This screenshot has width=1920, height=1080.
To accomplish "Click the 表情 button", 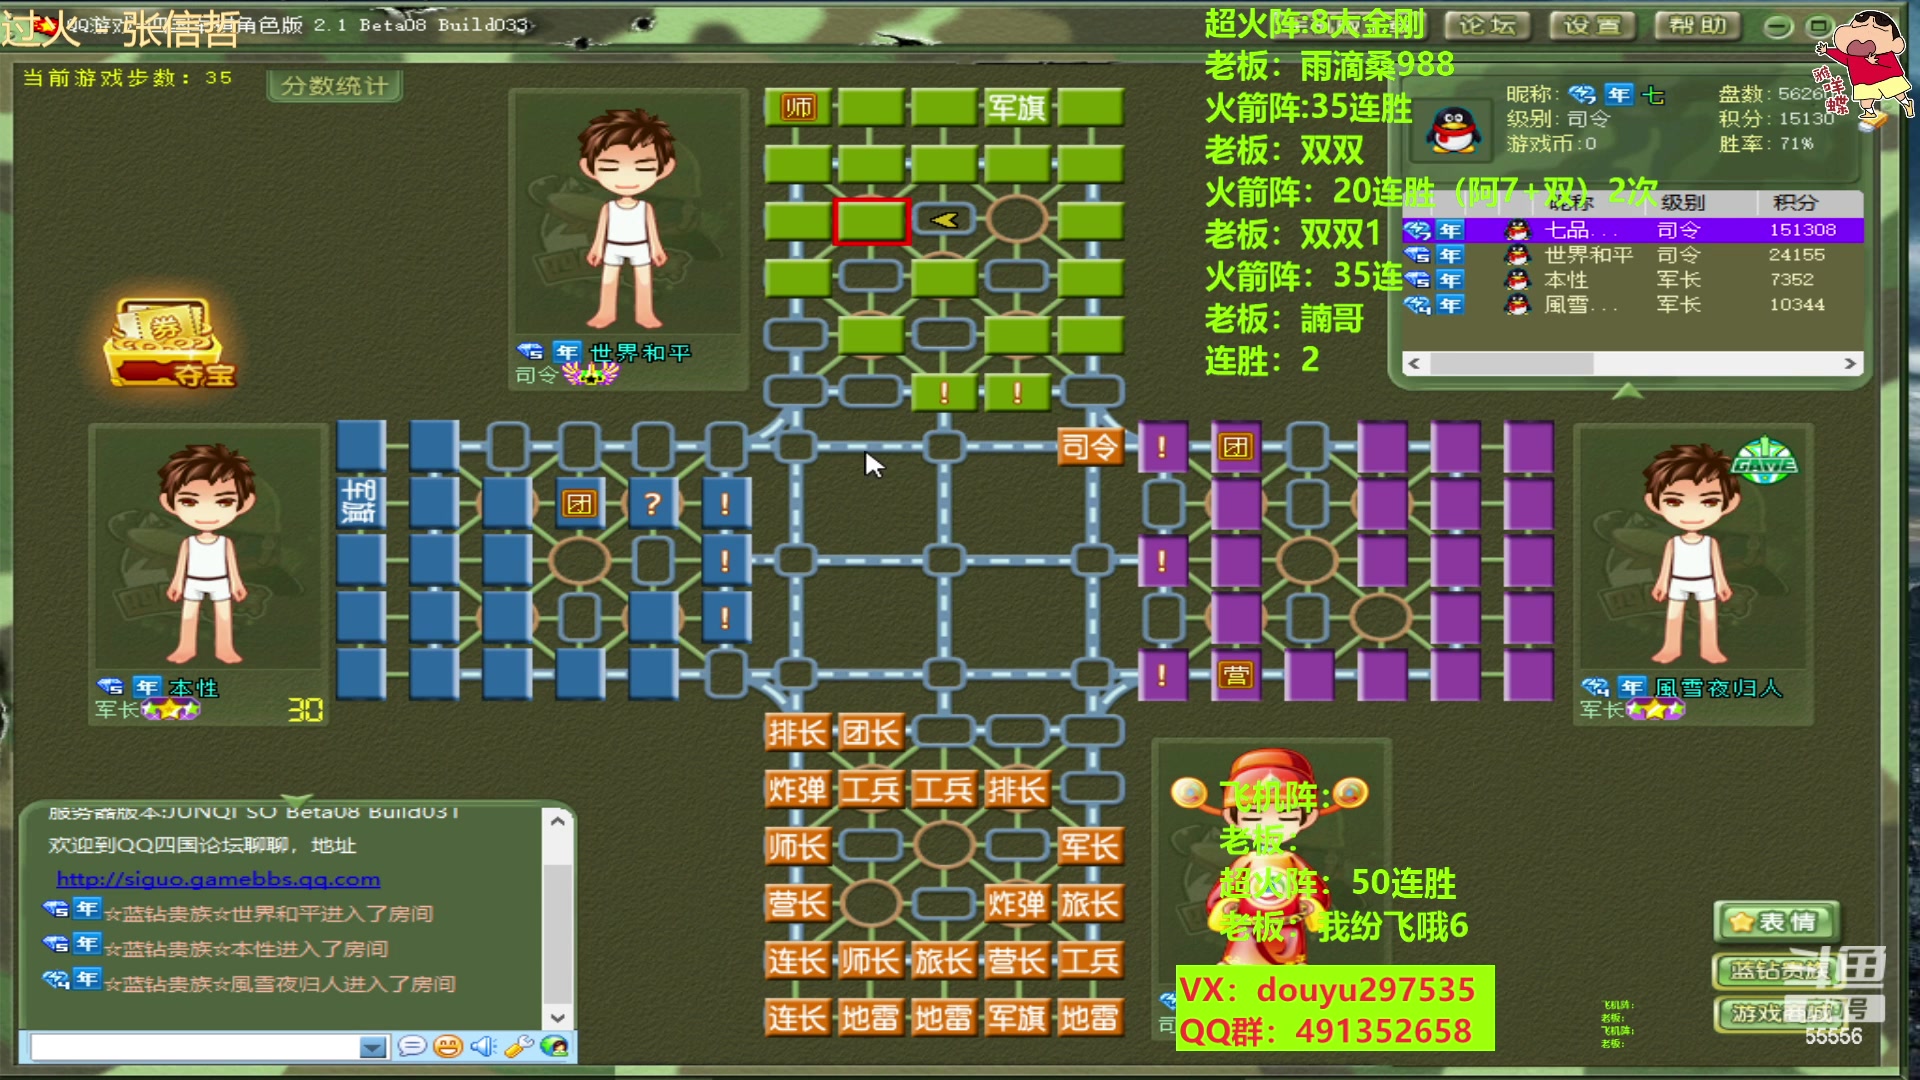I will point(1776,922).
